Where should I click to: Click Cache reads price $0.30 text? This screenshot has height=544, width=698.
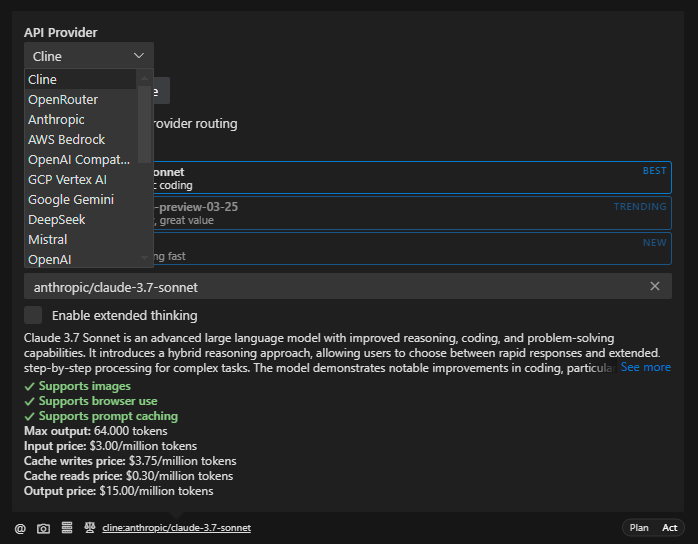tap(128, 476)
